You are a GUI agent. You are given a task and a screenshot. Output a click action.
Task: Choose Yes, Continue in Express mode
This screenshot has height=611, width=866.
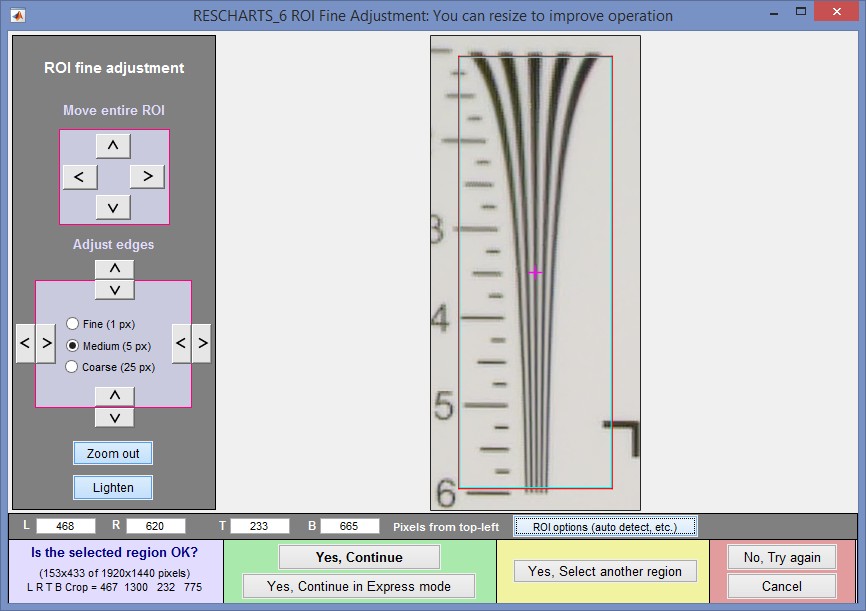pos(359,586)
